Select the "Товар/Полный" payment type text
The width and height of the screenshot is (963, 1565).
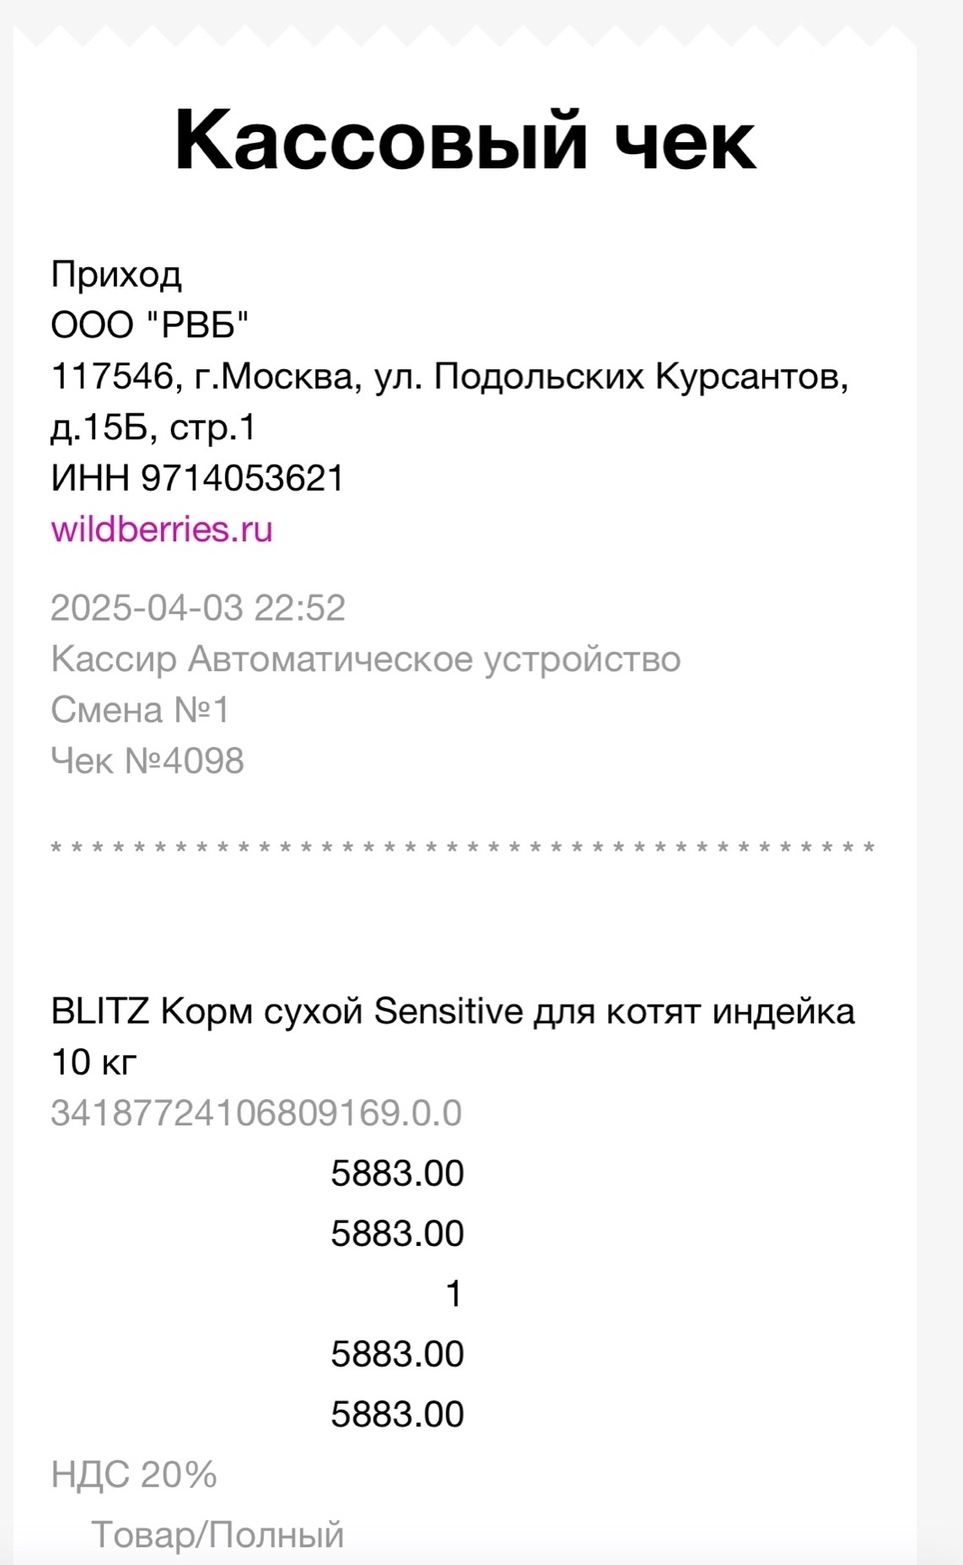[217, 1535]
